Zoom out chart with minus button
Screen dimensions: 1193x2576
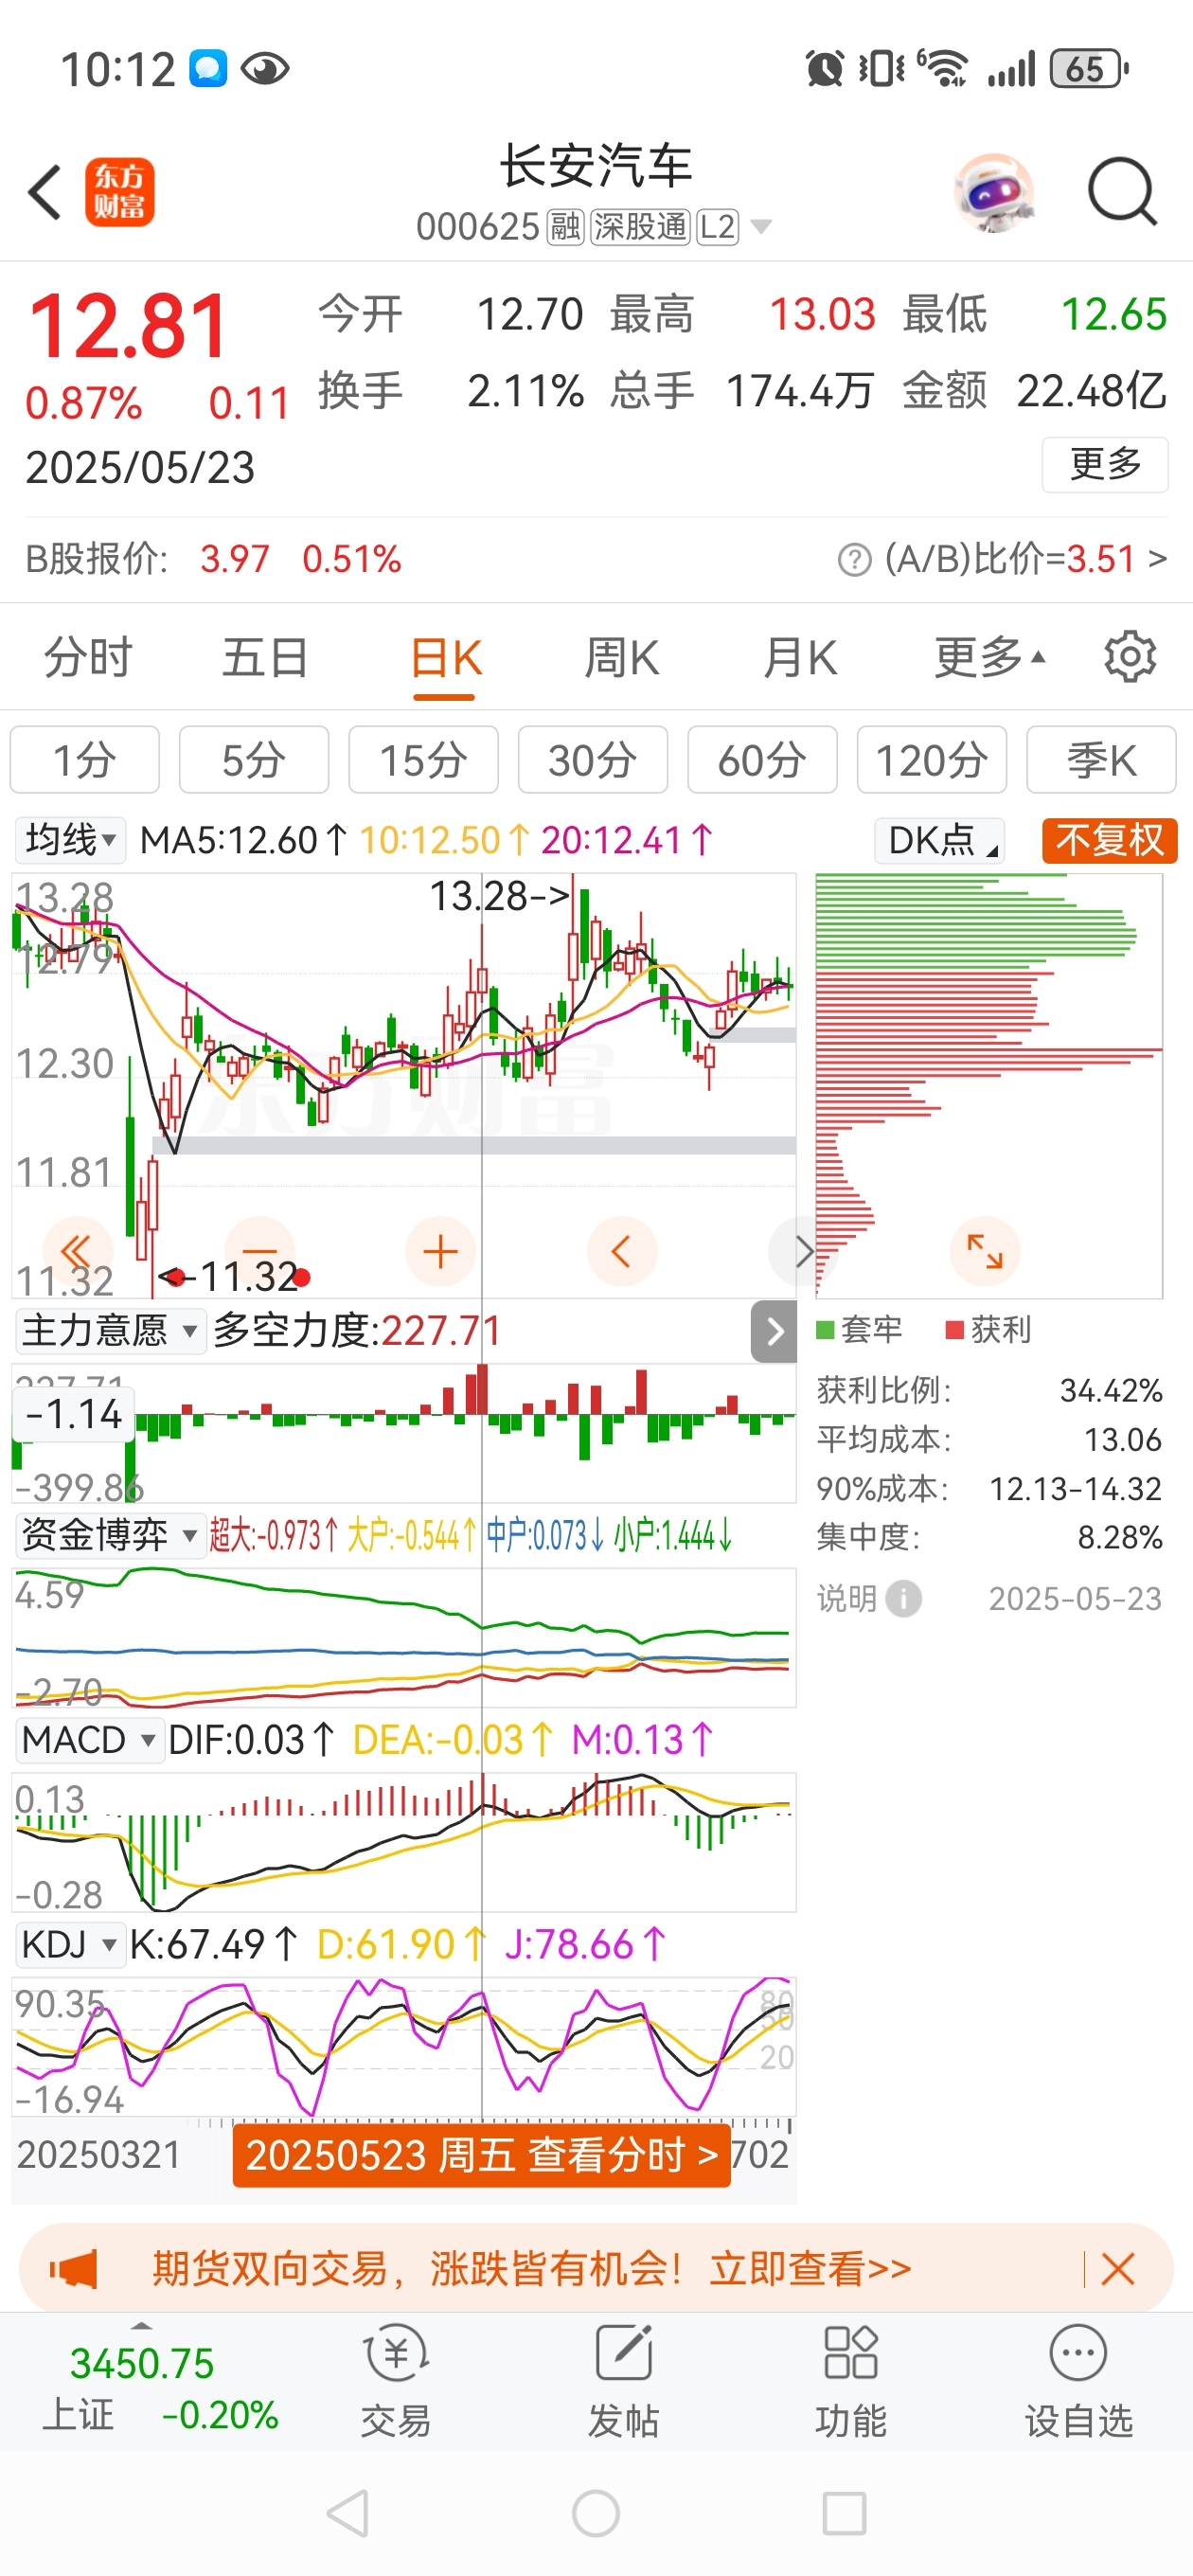click(260, 1251)
